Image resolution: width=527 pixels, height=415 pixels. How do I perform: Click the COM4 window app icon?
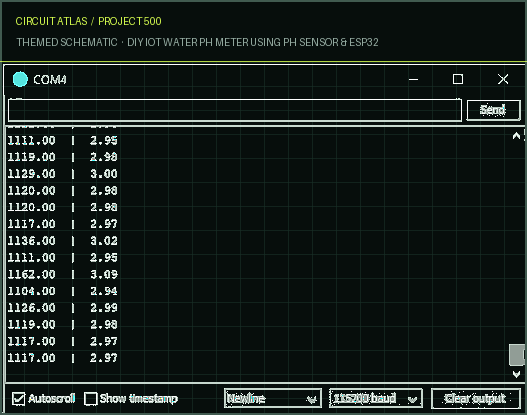[20, 79]
